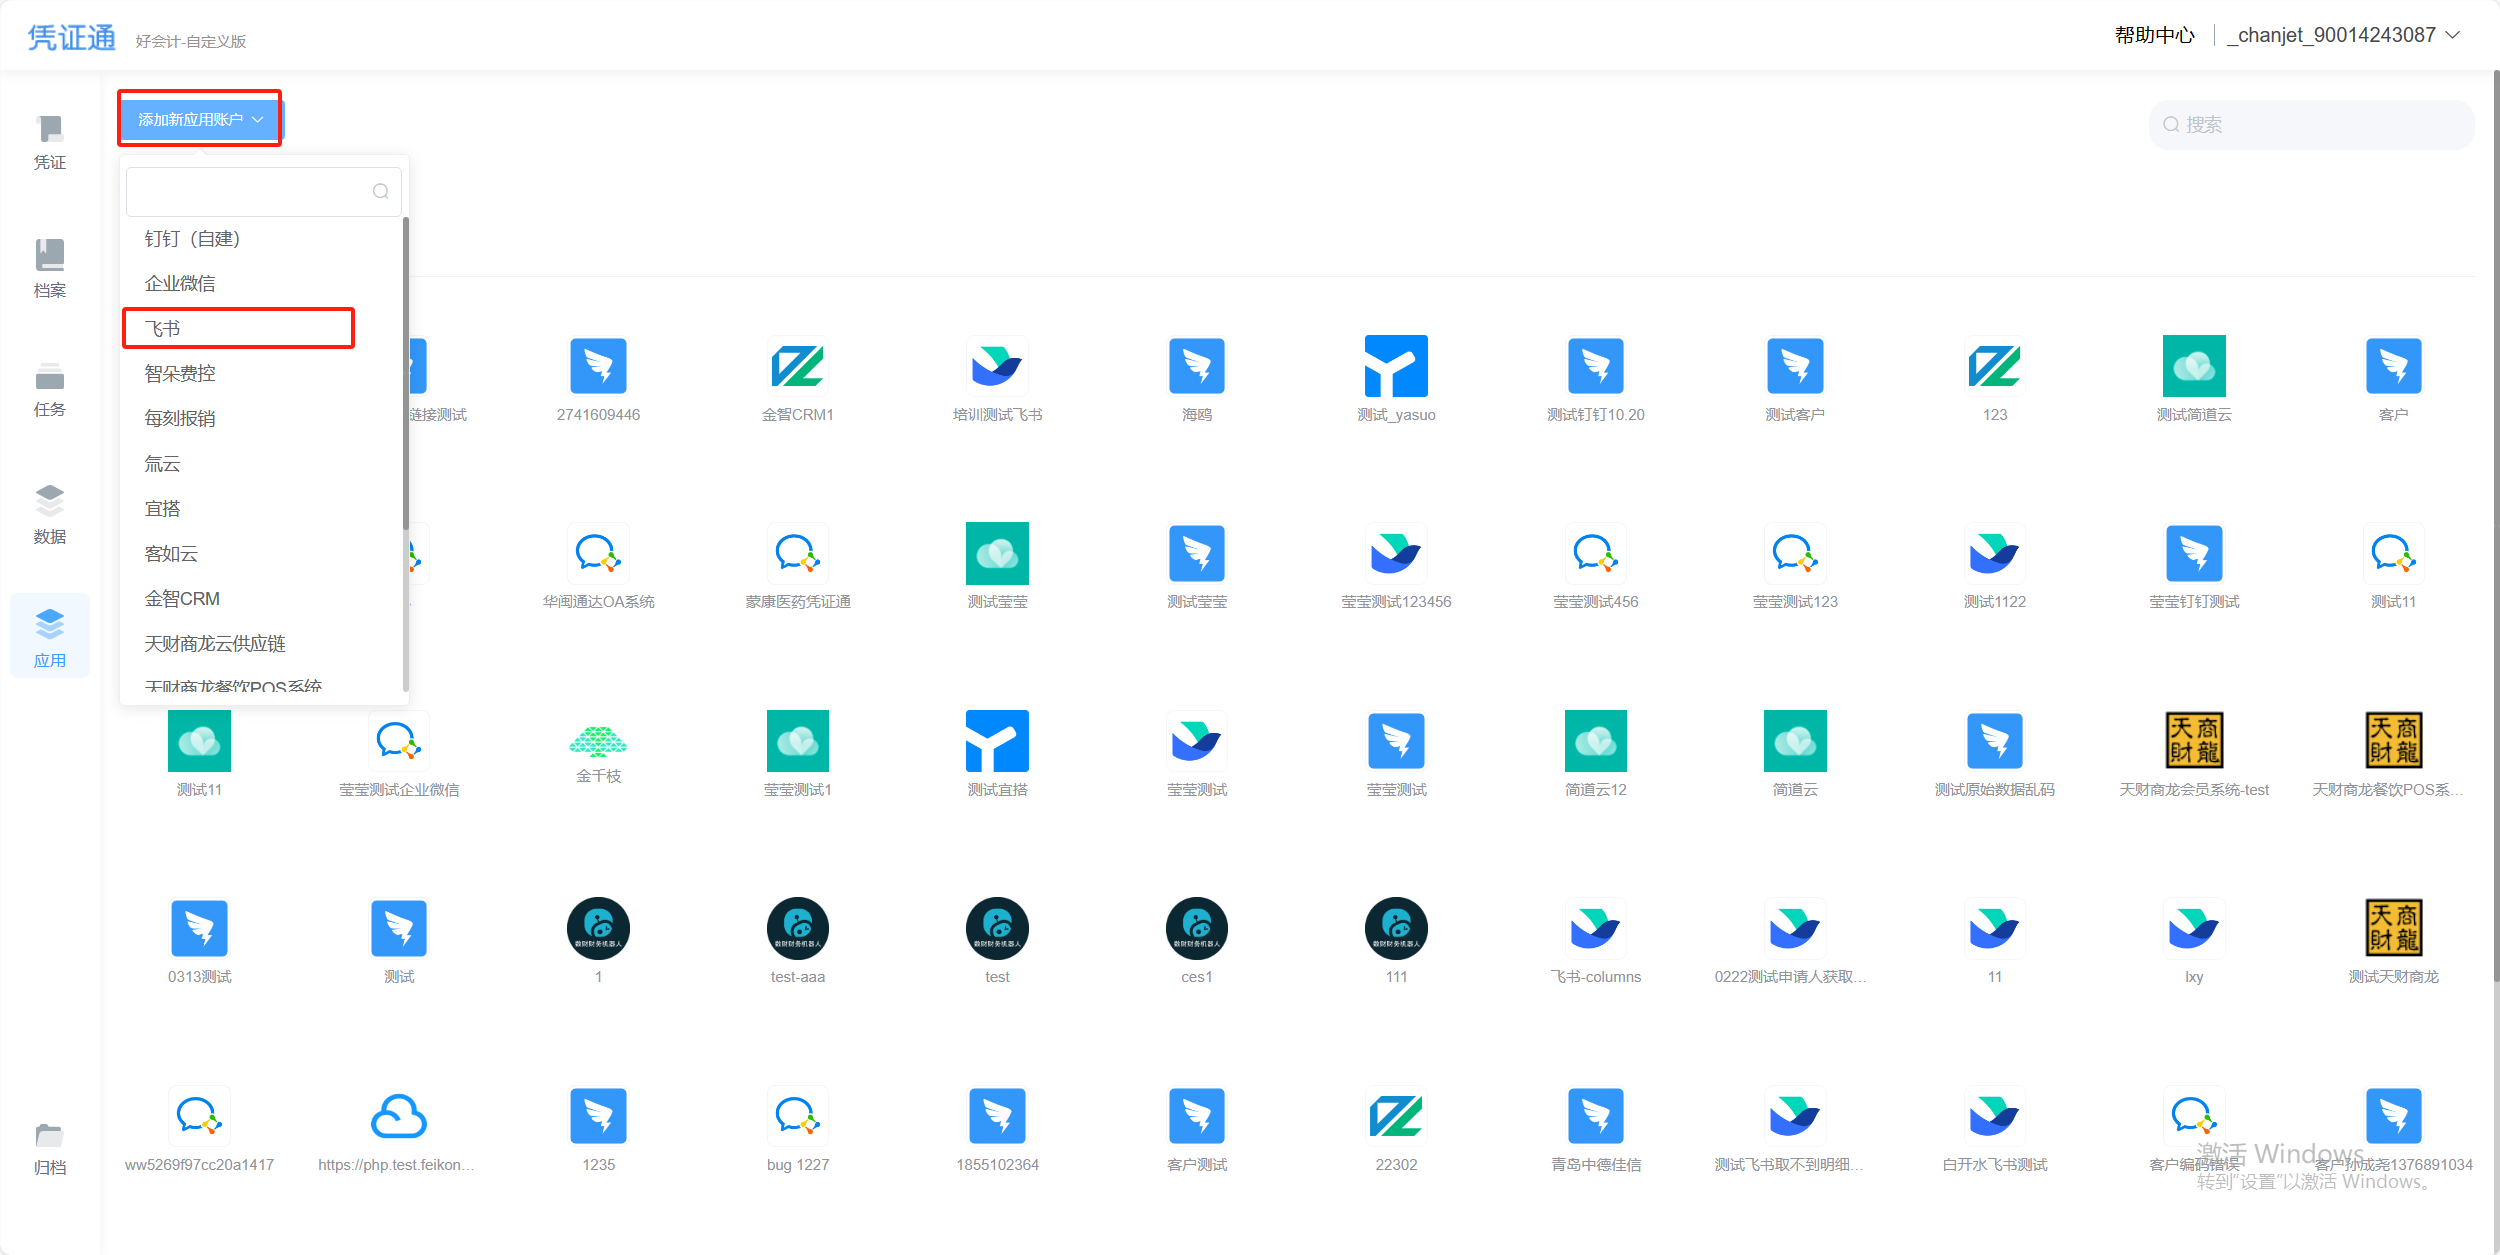Viewport: 2500px width, 1255px height.
Task: Focus the dropdown filter search box
Action: (x=263, y=191)
